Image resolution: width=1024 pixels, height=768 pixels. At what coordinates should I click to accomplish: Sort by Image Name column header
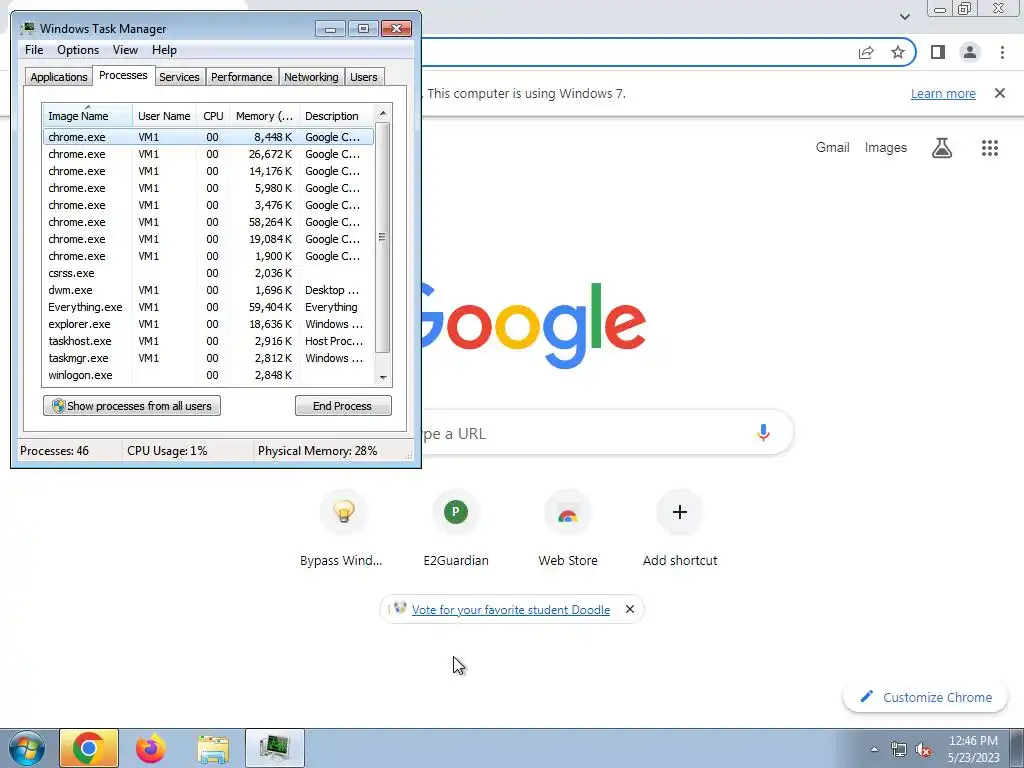click(87, 116)
